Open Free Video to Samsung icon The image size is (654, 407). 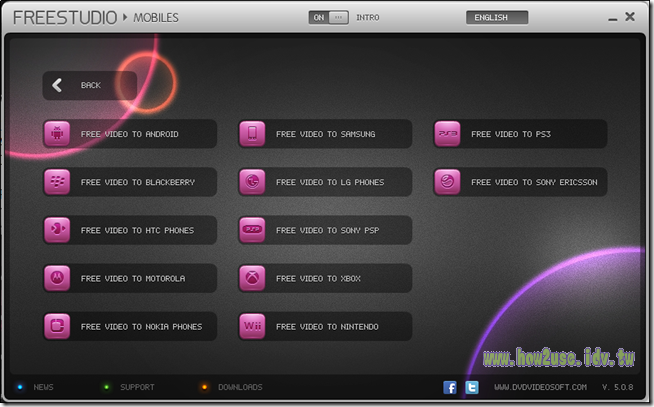[252, 134]
